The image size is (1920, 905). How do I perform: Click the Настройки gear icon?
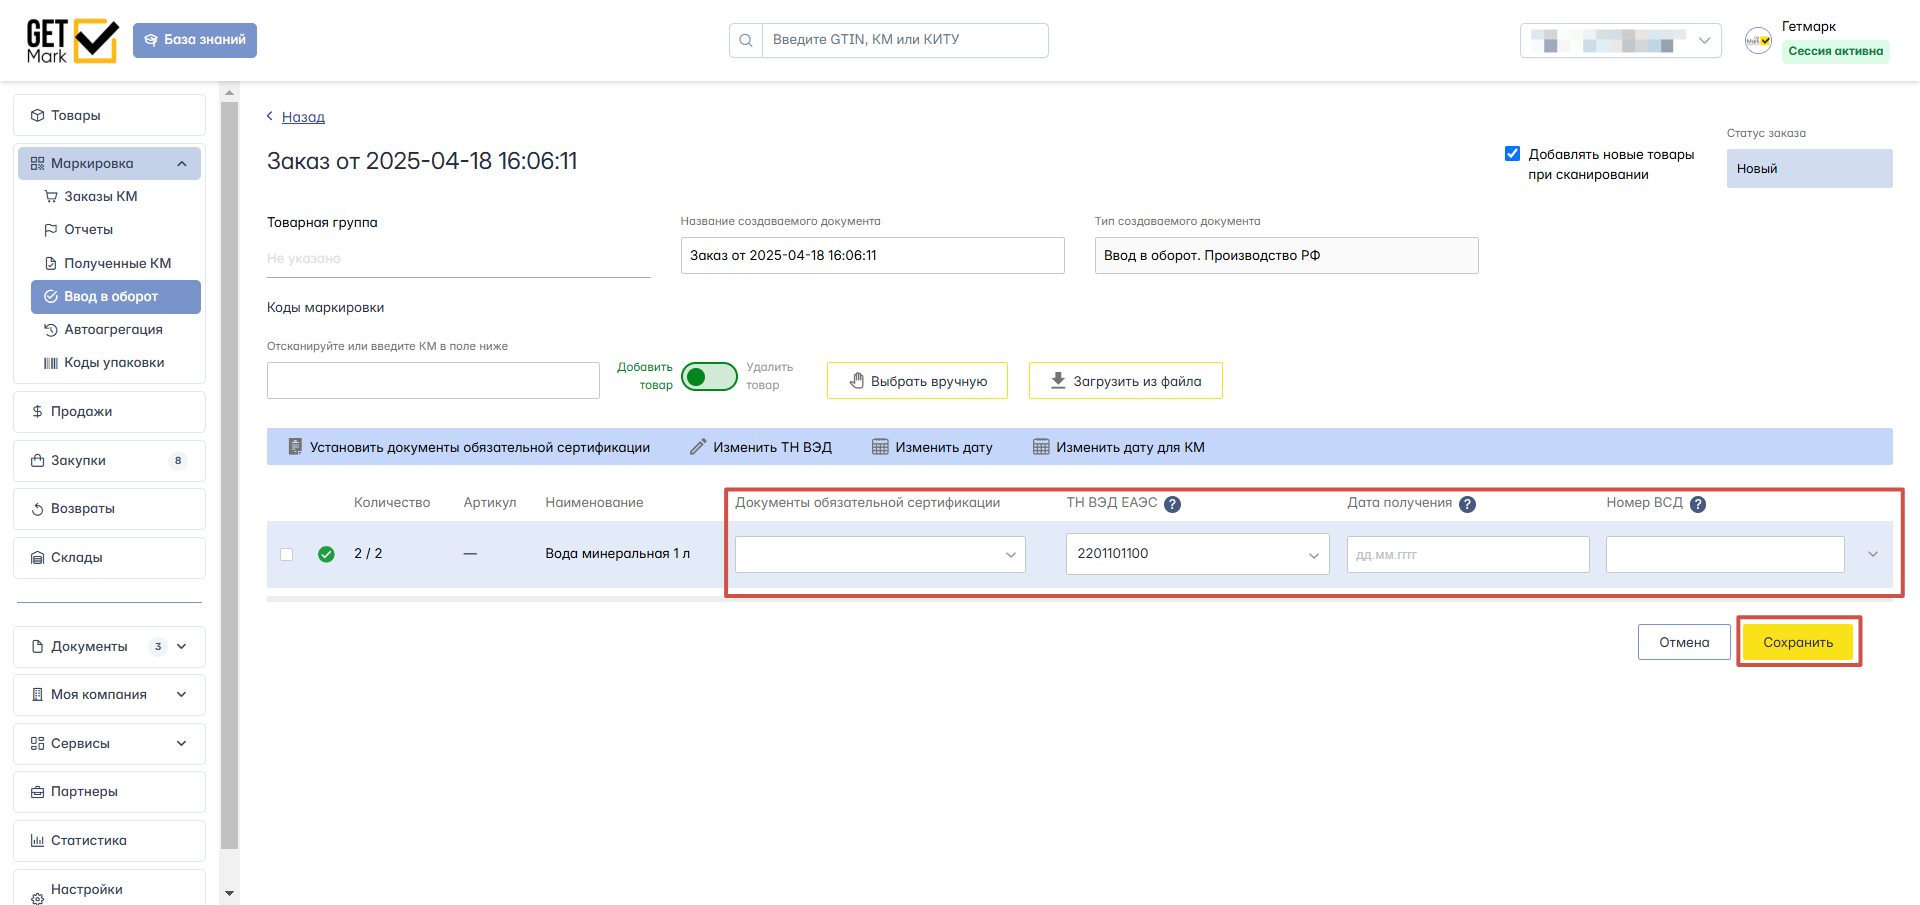[38, 898]
